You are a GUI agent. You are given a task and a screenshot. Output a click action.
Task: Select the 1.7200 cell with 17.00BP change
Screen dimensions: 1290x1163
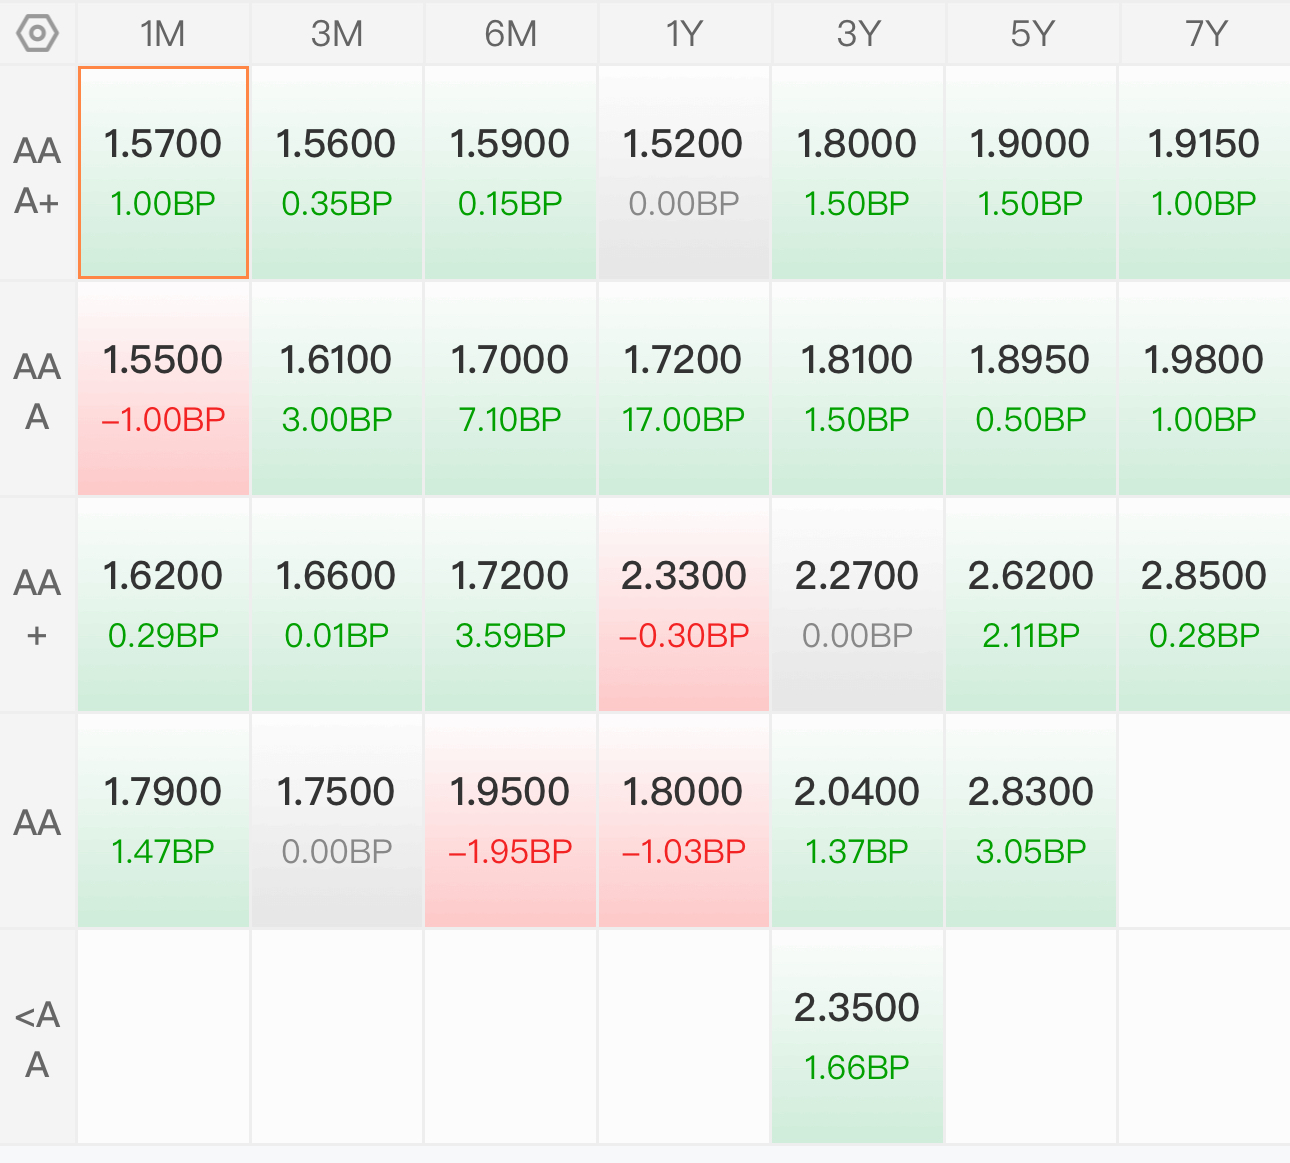pos(684,389)
